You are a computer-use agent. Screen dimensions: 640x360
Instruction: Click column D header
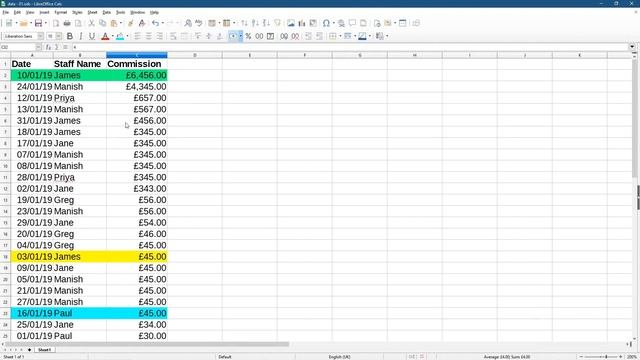(195, 55)
